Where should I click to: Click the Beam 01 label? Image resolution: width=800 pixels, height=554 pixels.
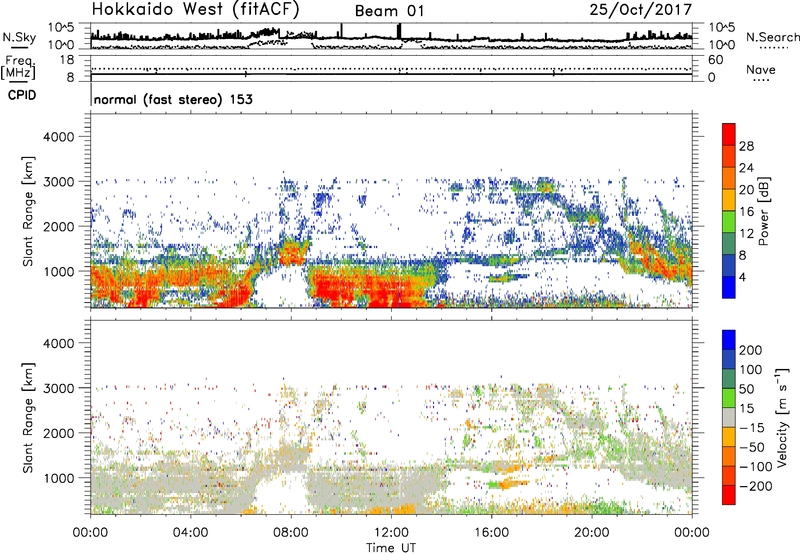[389, 11]
